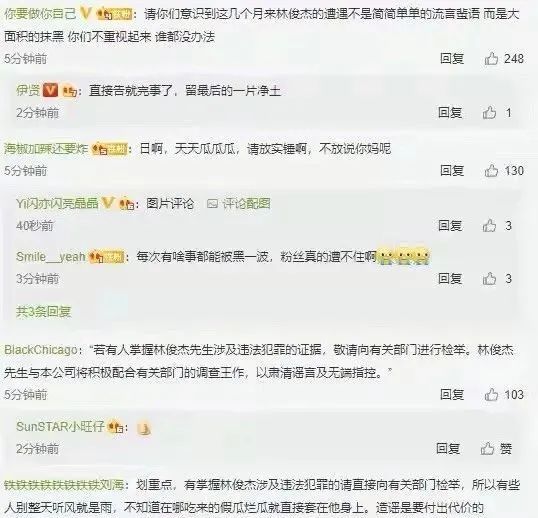Like the comment with 130 likes
538x518 pixels.
[x=491, y=170]
